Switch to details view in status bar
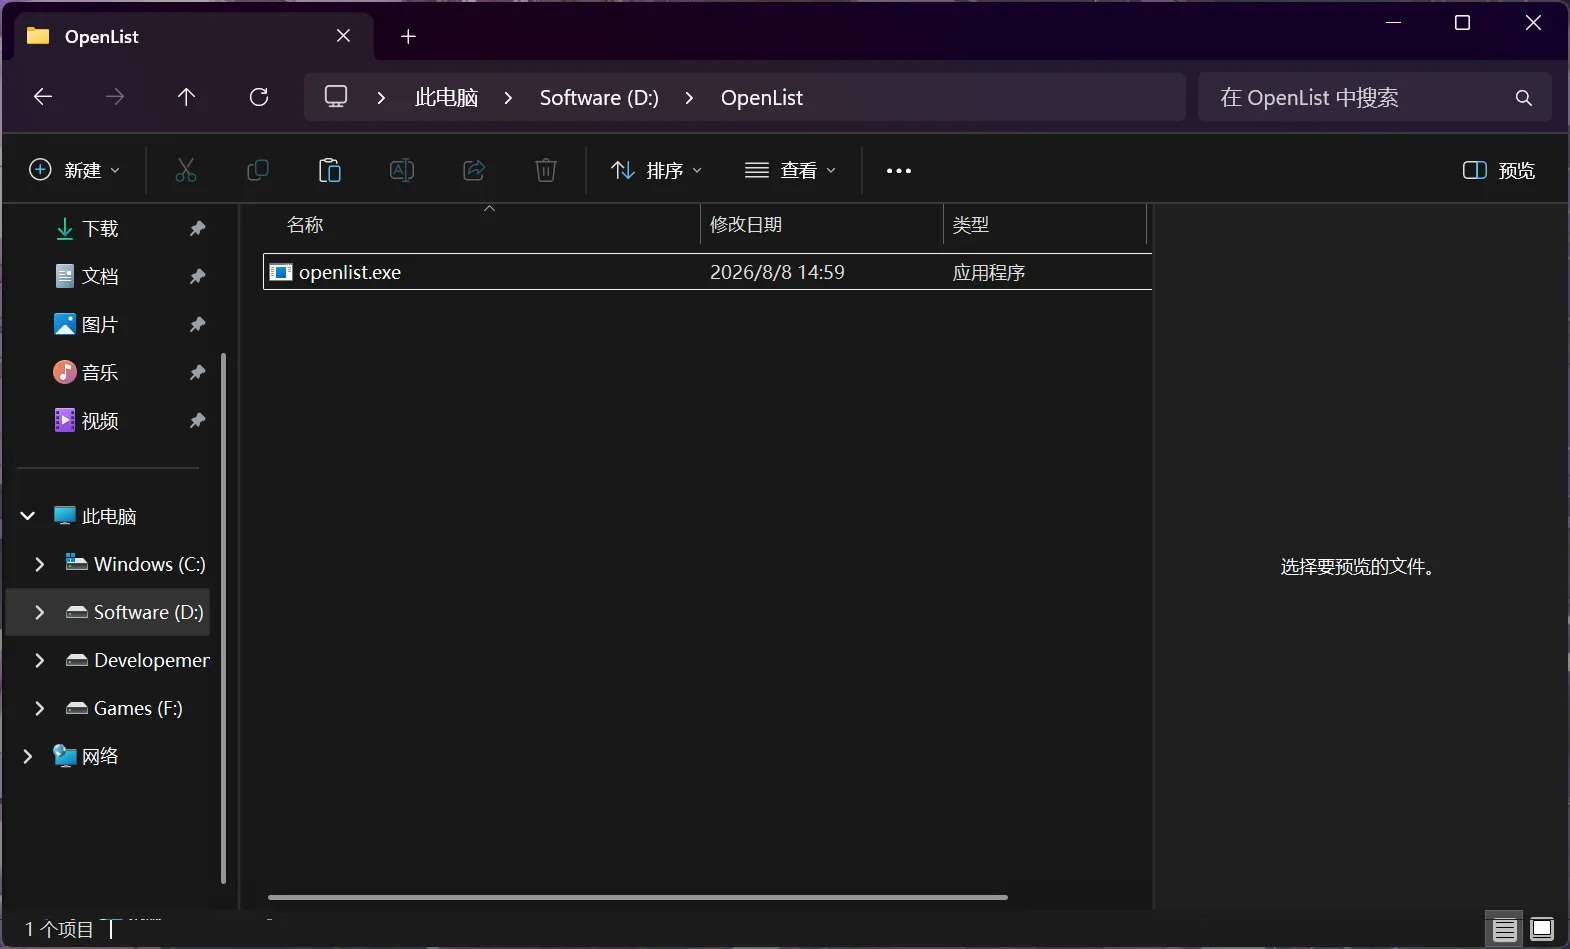This screenshot has width=1570, height=949. [x=1505, y=930]
